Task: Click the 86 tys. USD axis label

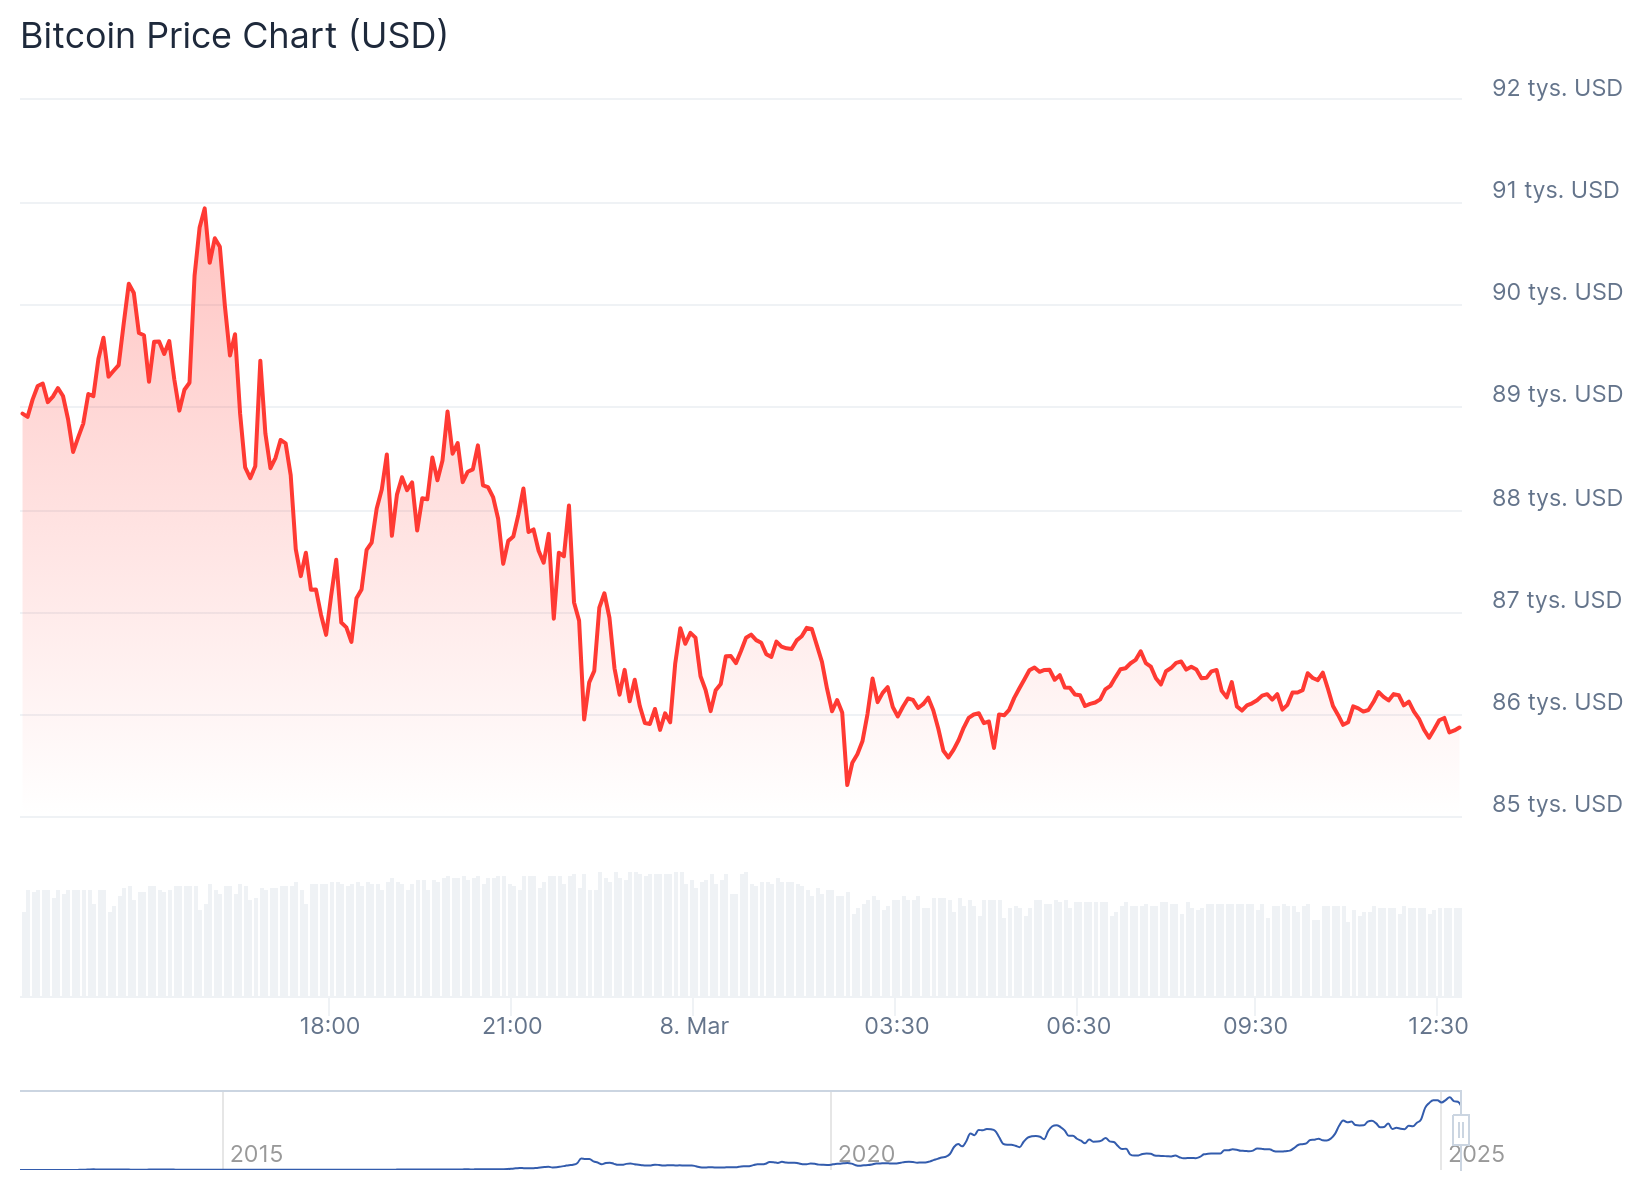Action: pyautogui.click(x=1557, y=702)
